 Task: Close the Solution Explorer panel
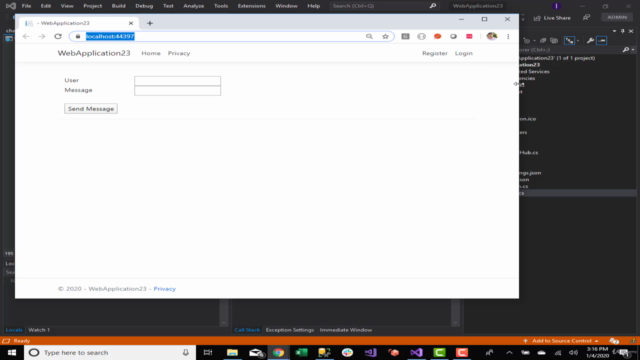click(631, 31)
